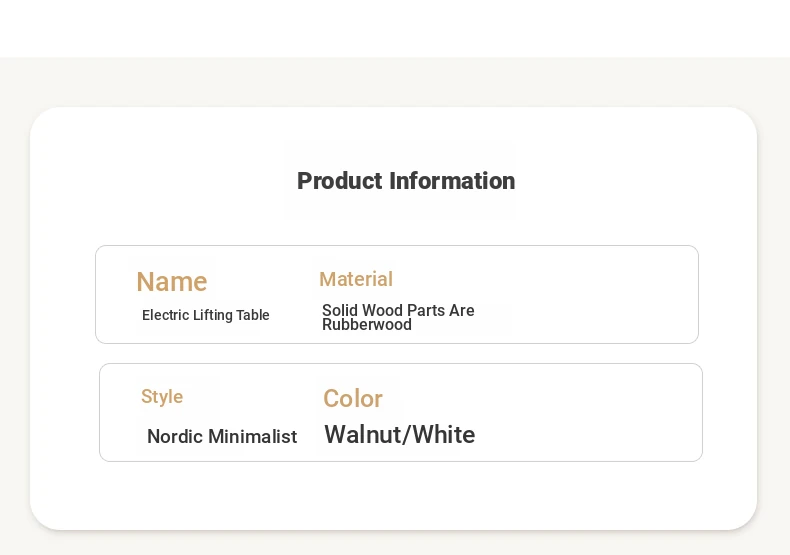Click the word Product in heading
This screenshot has height=555, width=790.
pos(340,181)
